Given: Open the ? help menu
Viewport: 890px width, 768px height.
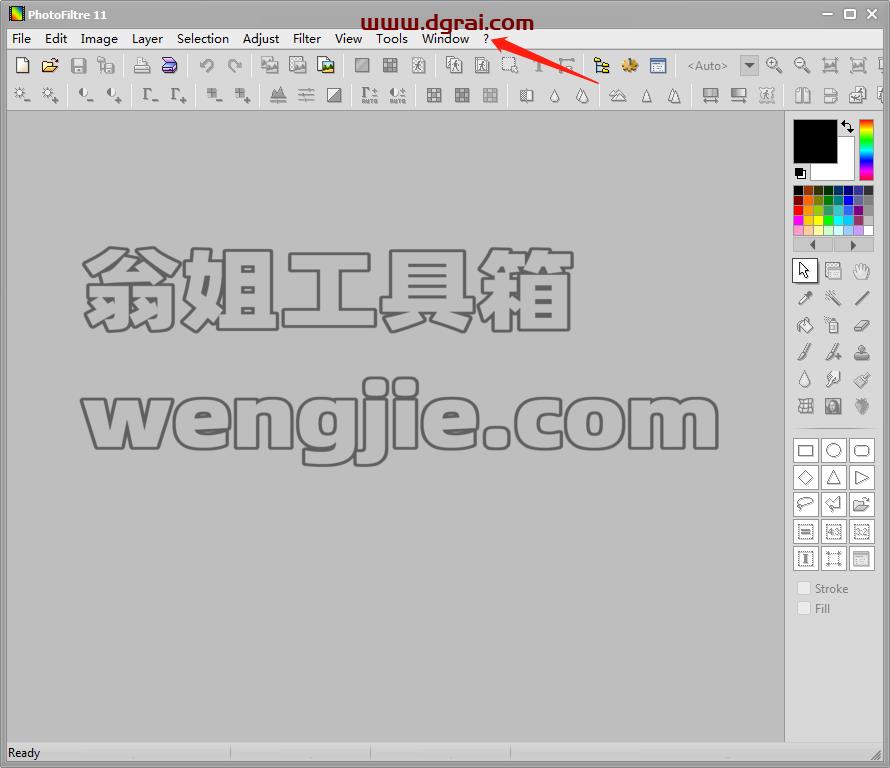Looking at the screenshot, I should (486, 39).
